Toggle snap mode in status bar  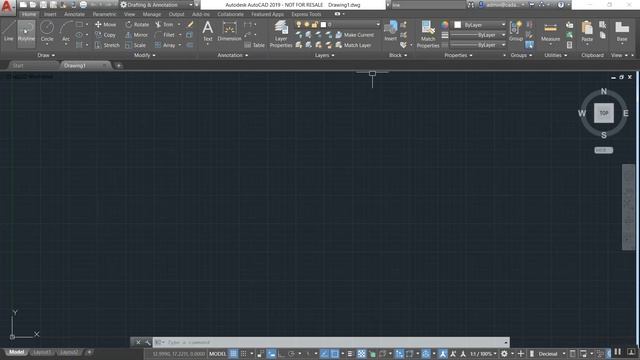coord(243,353)
